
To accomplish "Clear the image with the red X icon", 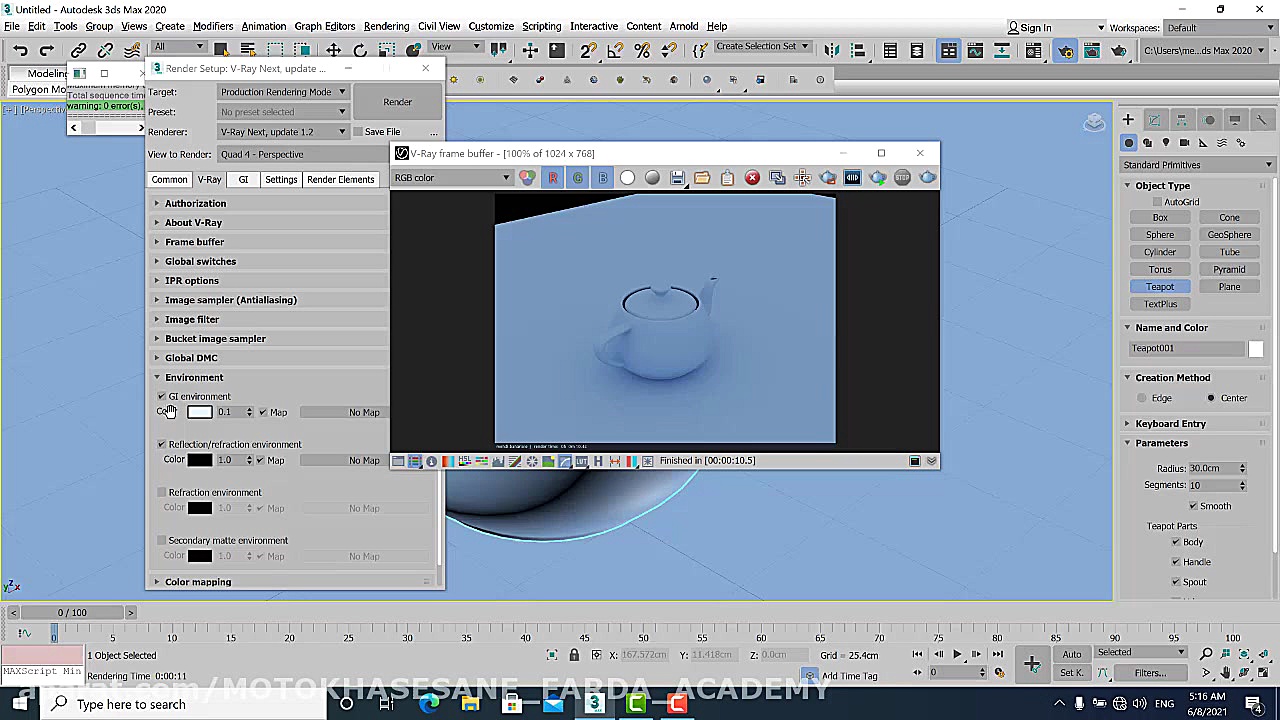I will [x=752, y=178].
